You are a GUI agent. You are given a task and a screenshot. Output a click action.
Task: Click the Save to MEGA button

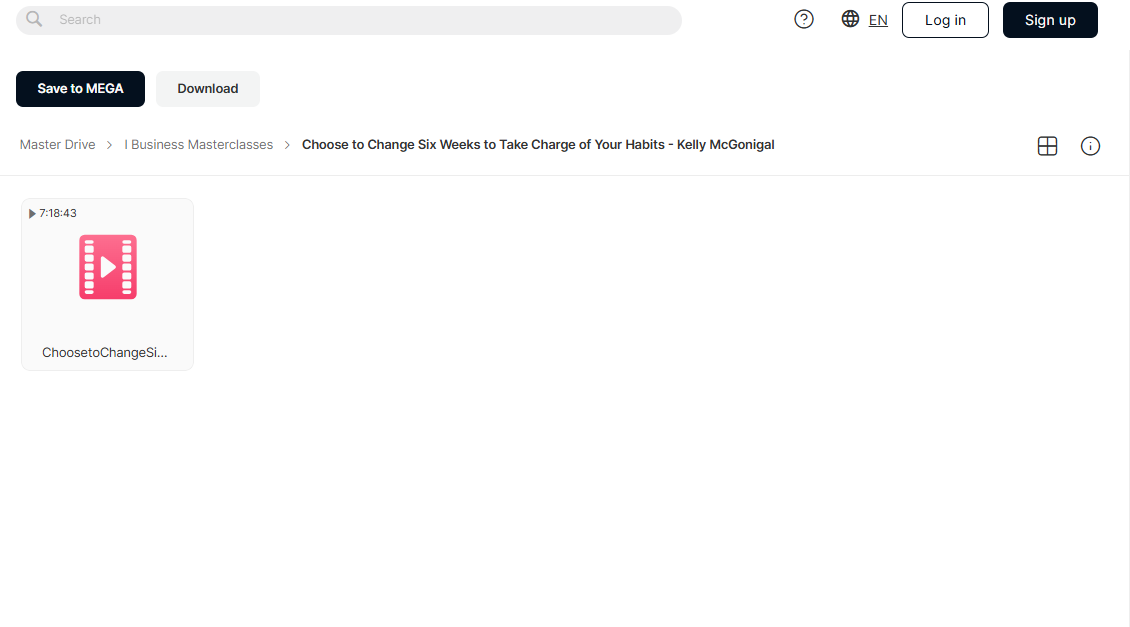(80, 89)
